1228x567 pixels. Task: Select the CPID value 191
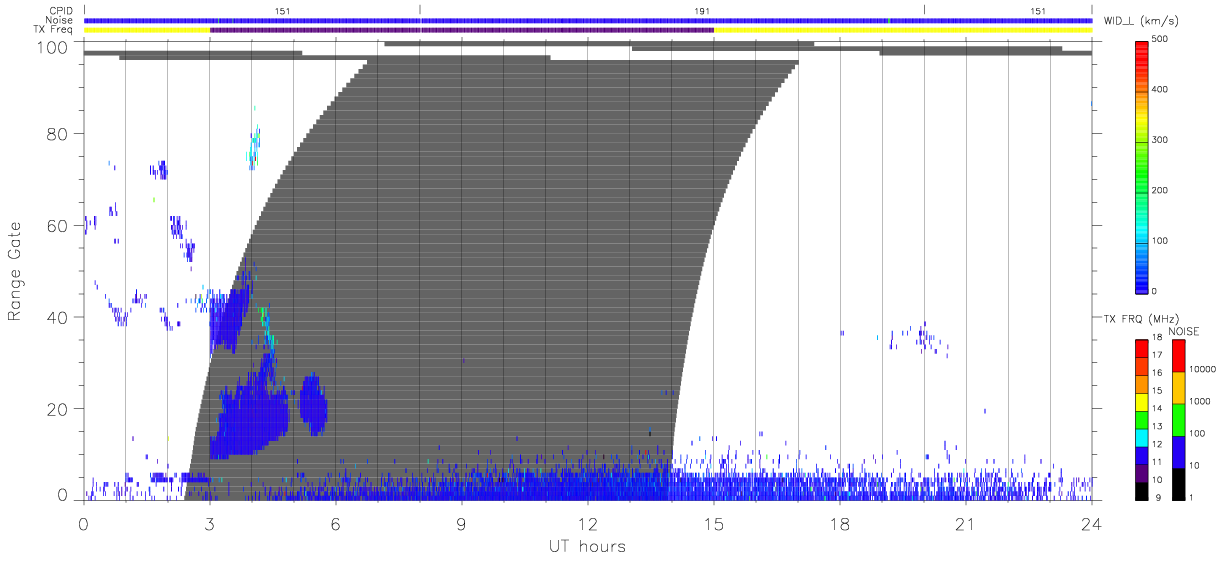(702, 11)
